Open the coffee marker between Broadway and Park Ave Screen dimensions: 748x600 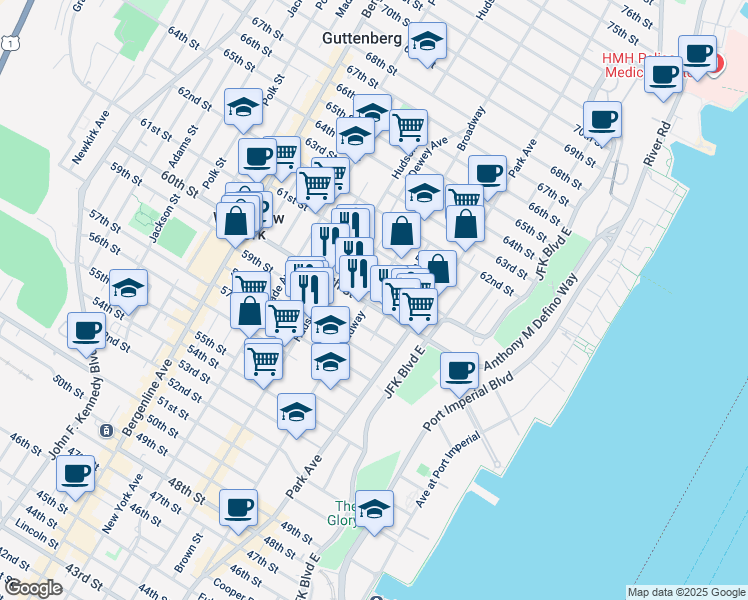pyautogui.click(x=487, y=174)
